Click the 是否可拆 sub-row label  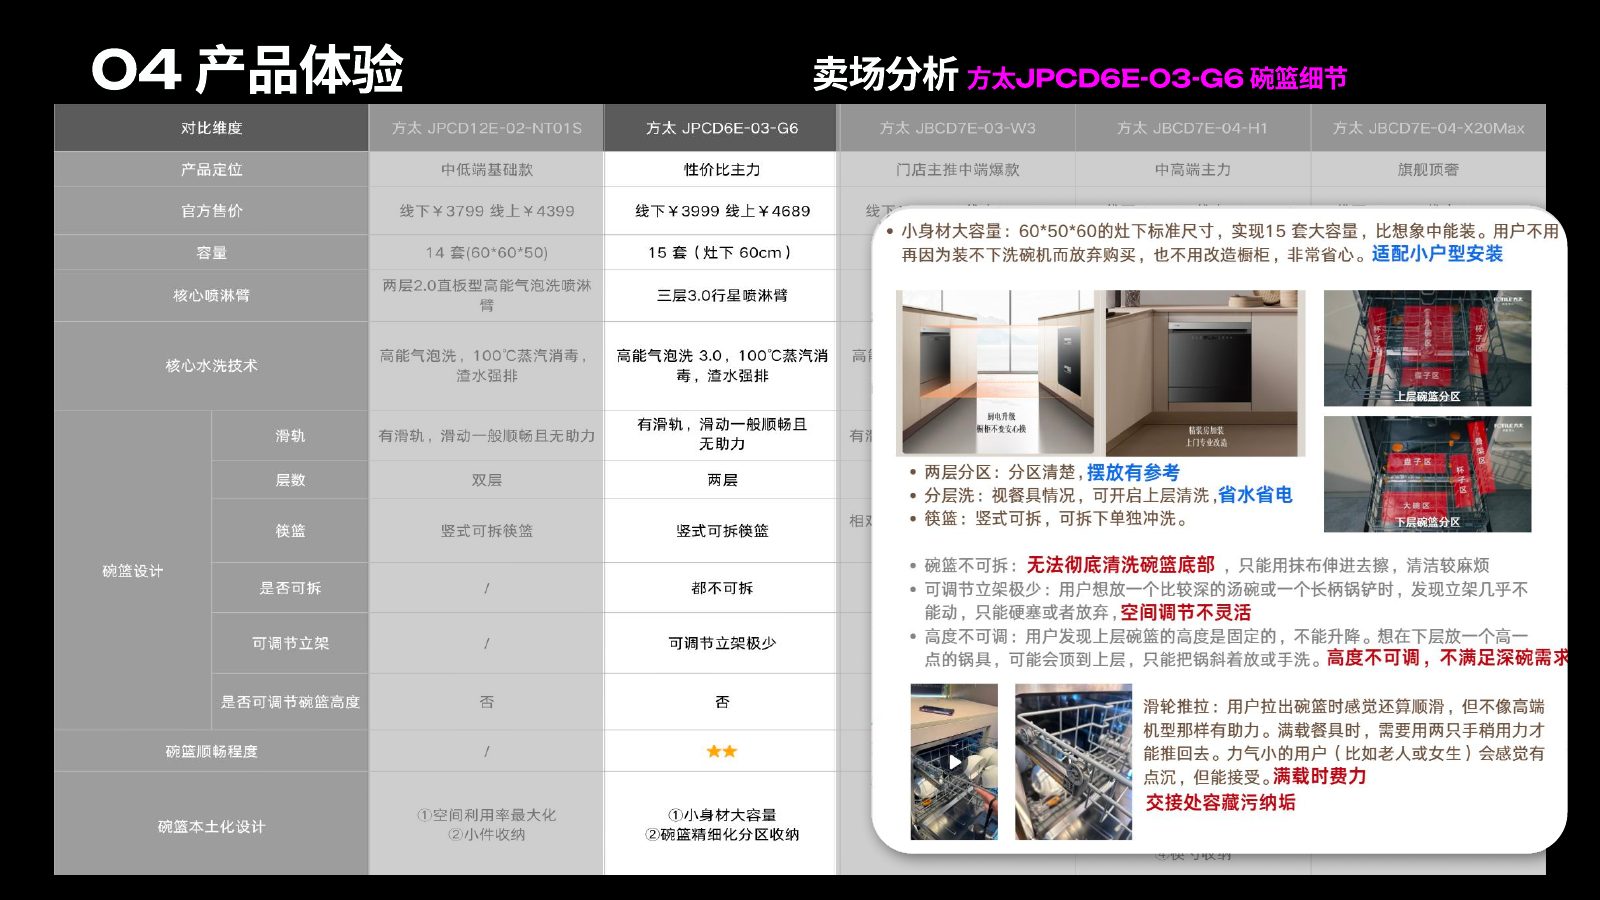tap(290, 587)
